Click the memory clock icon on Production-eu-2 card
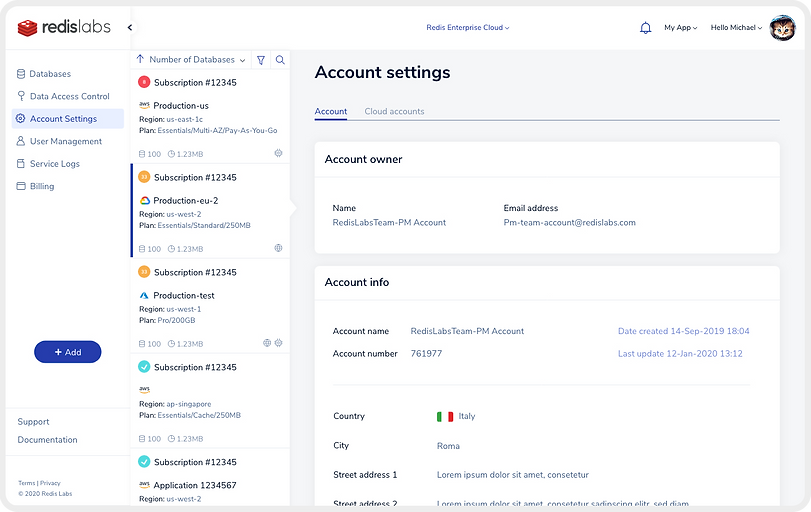This screenshot has width=811, height=512. [171, 249]
